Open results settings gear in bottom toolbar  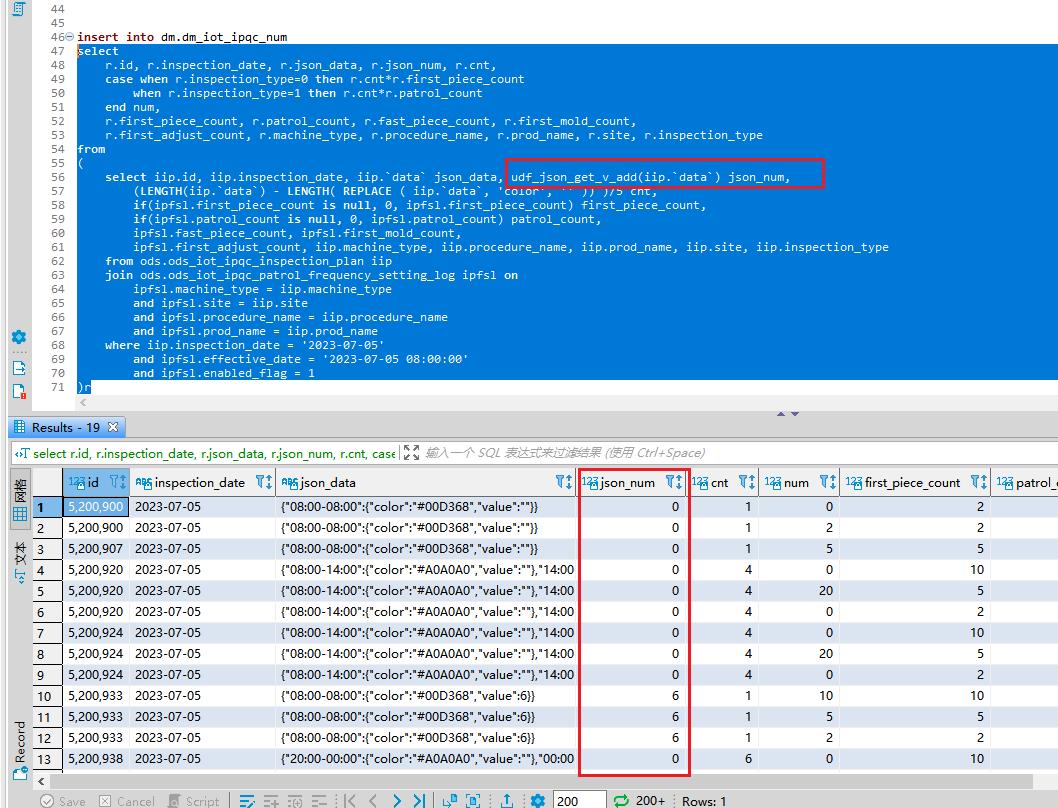(x=538, y=800)
